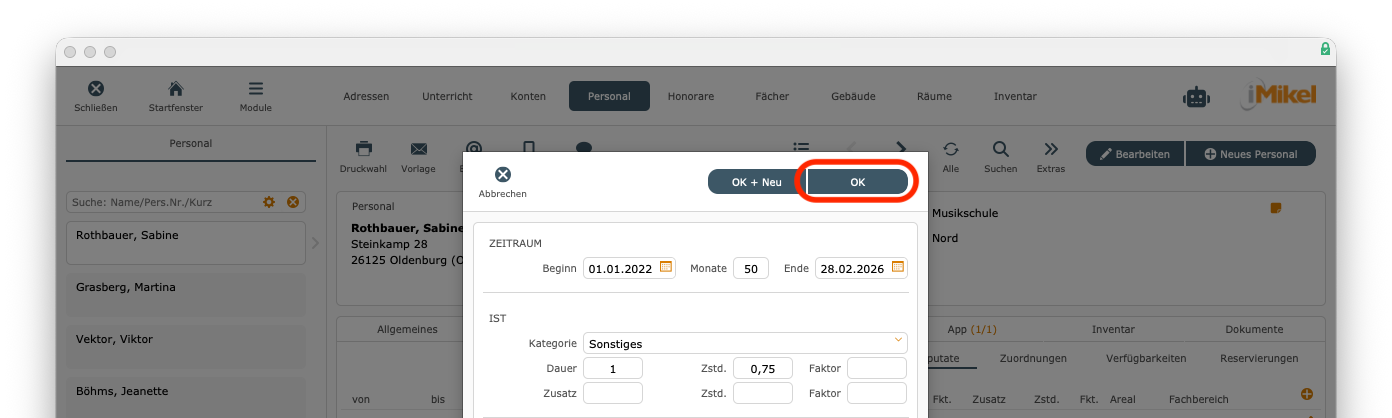Open the Module hamburger menu
Screen dimensions: 1392x418
(256, 89)
